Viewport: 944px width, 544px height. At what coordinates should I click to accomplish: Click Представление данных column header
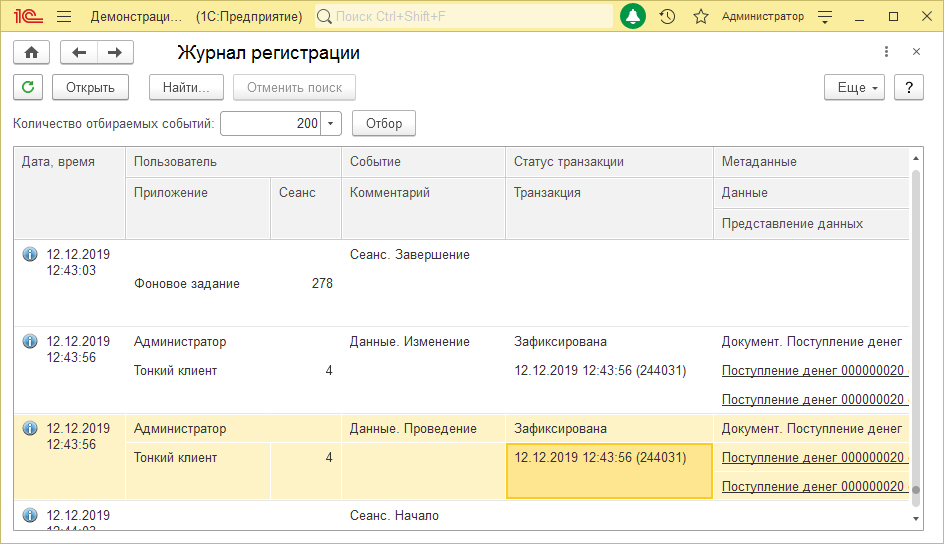point(812,224)
